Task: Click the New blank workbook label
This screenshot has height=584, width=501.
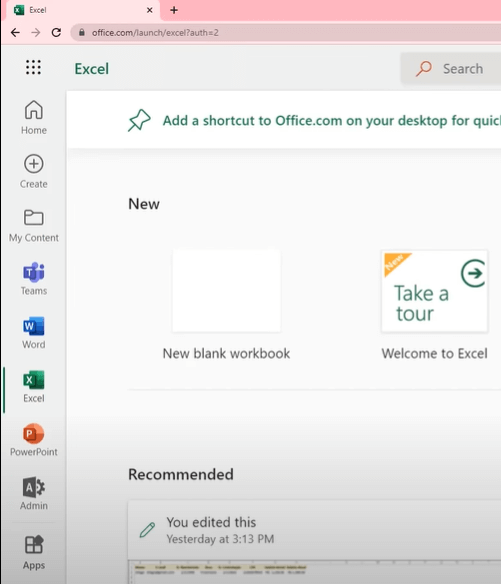Action: pyautogui.click(x=226, y=353)
